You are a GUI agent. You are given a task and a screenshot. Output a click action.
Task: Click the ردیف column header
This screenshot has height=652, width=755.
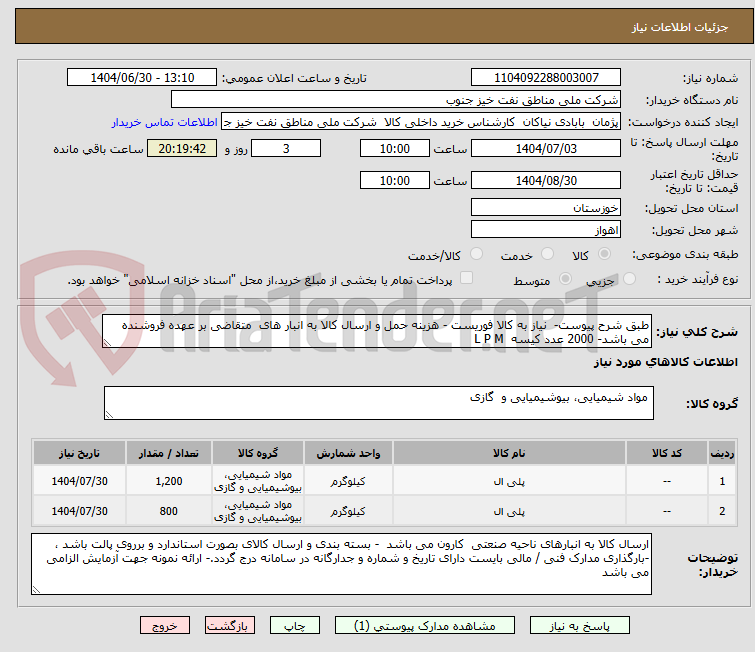(x=722, y=453)
